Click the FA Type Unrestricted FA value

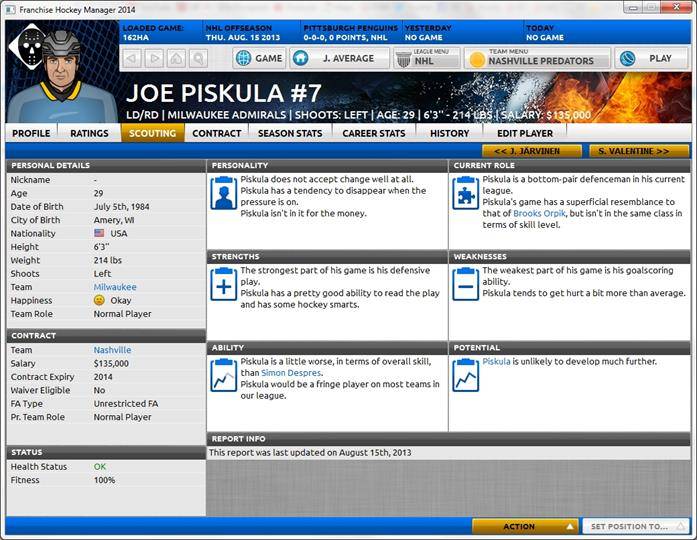point(126,404)
